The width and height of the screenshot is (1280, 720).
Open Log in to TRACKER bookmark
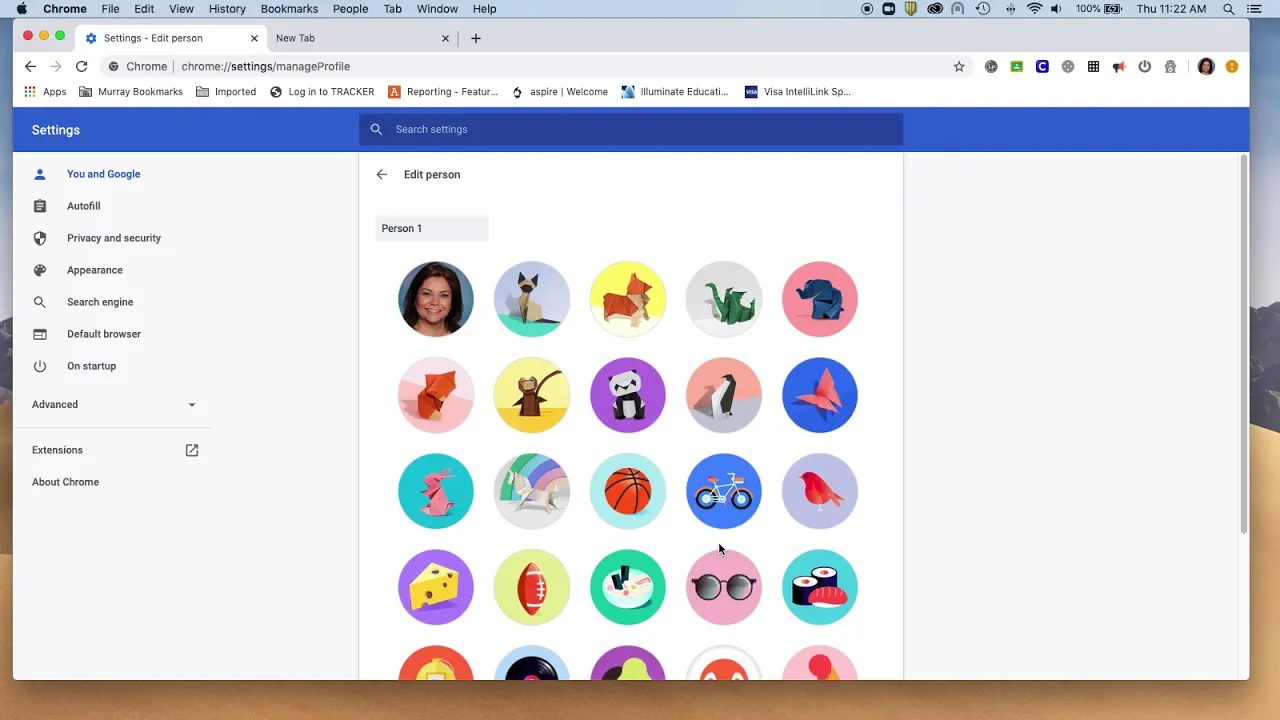coord(322,91)
